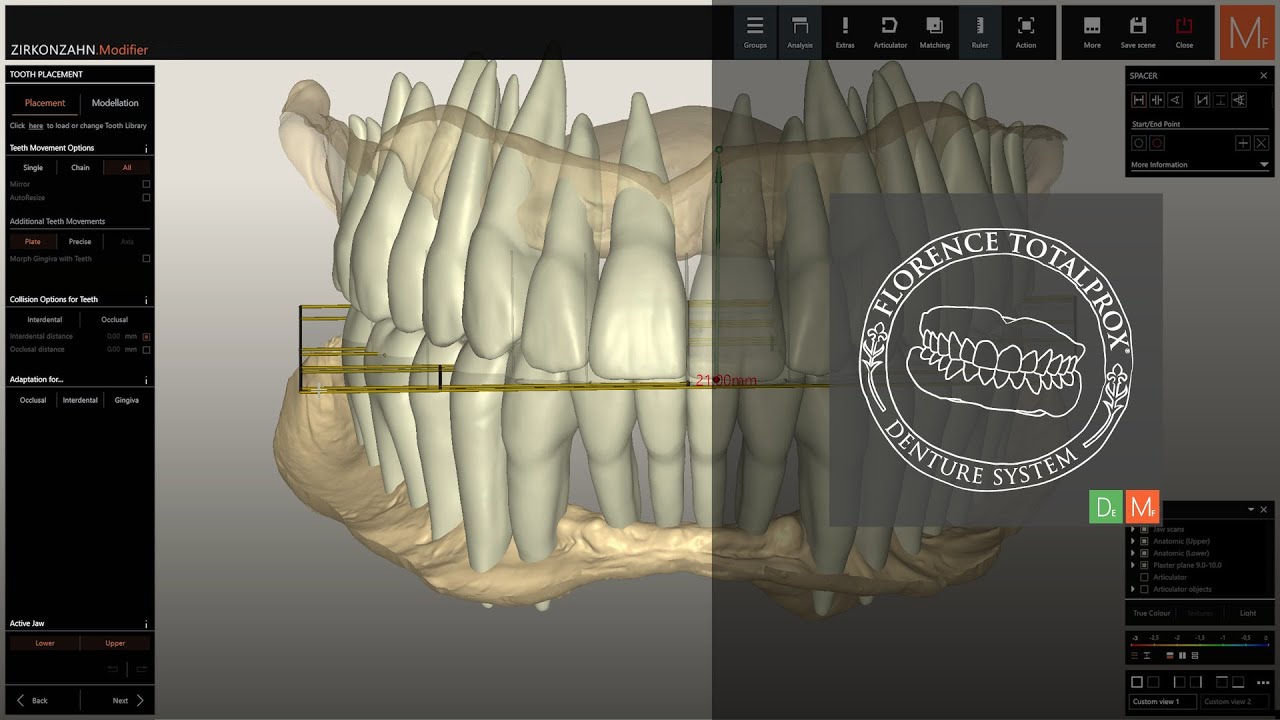Click the red Close power icon

pyautogui.click(x=1184, y=32)
